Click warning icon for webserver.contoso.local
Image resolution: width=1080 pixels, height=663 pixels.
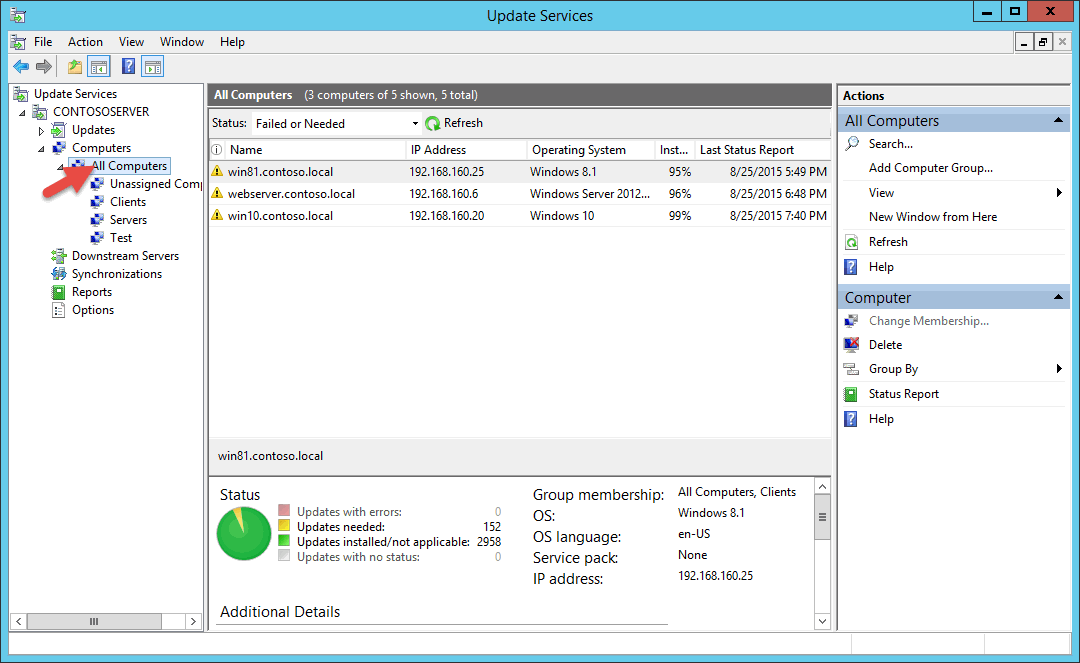pyautogui.click(x=217, y=193)
